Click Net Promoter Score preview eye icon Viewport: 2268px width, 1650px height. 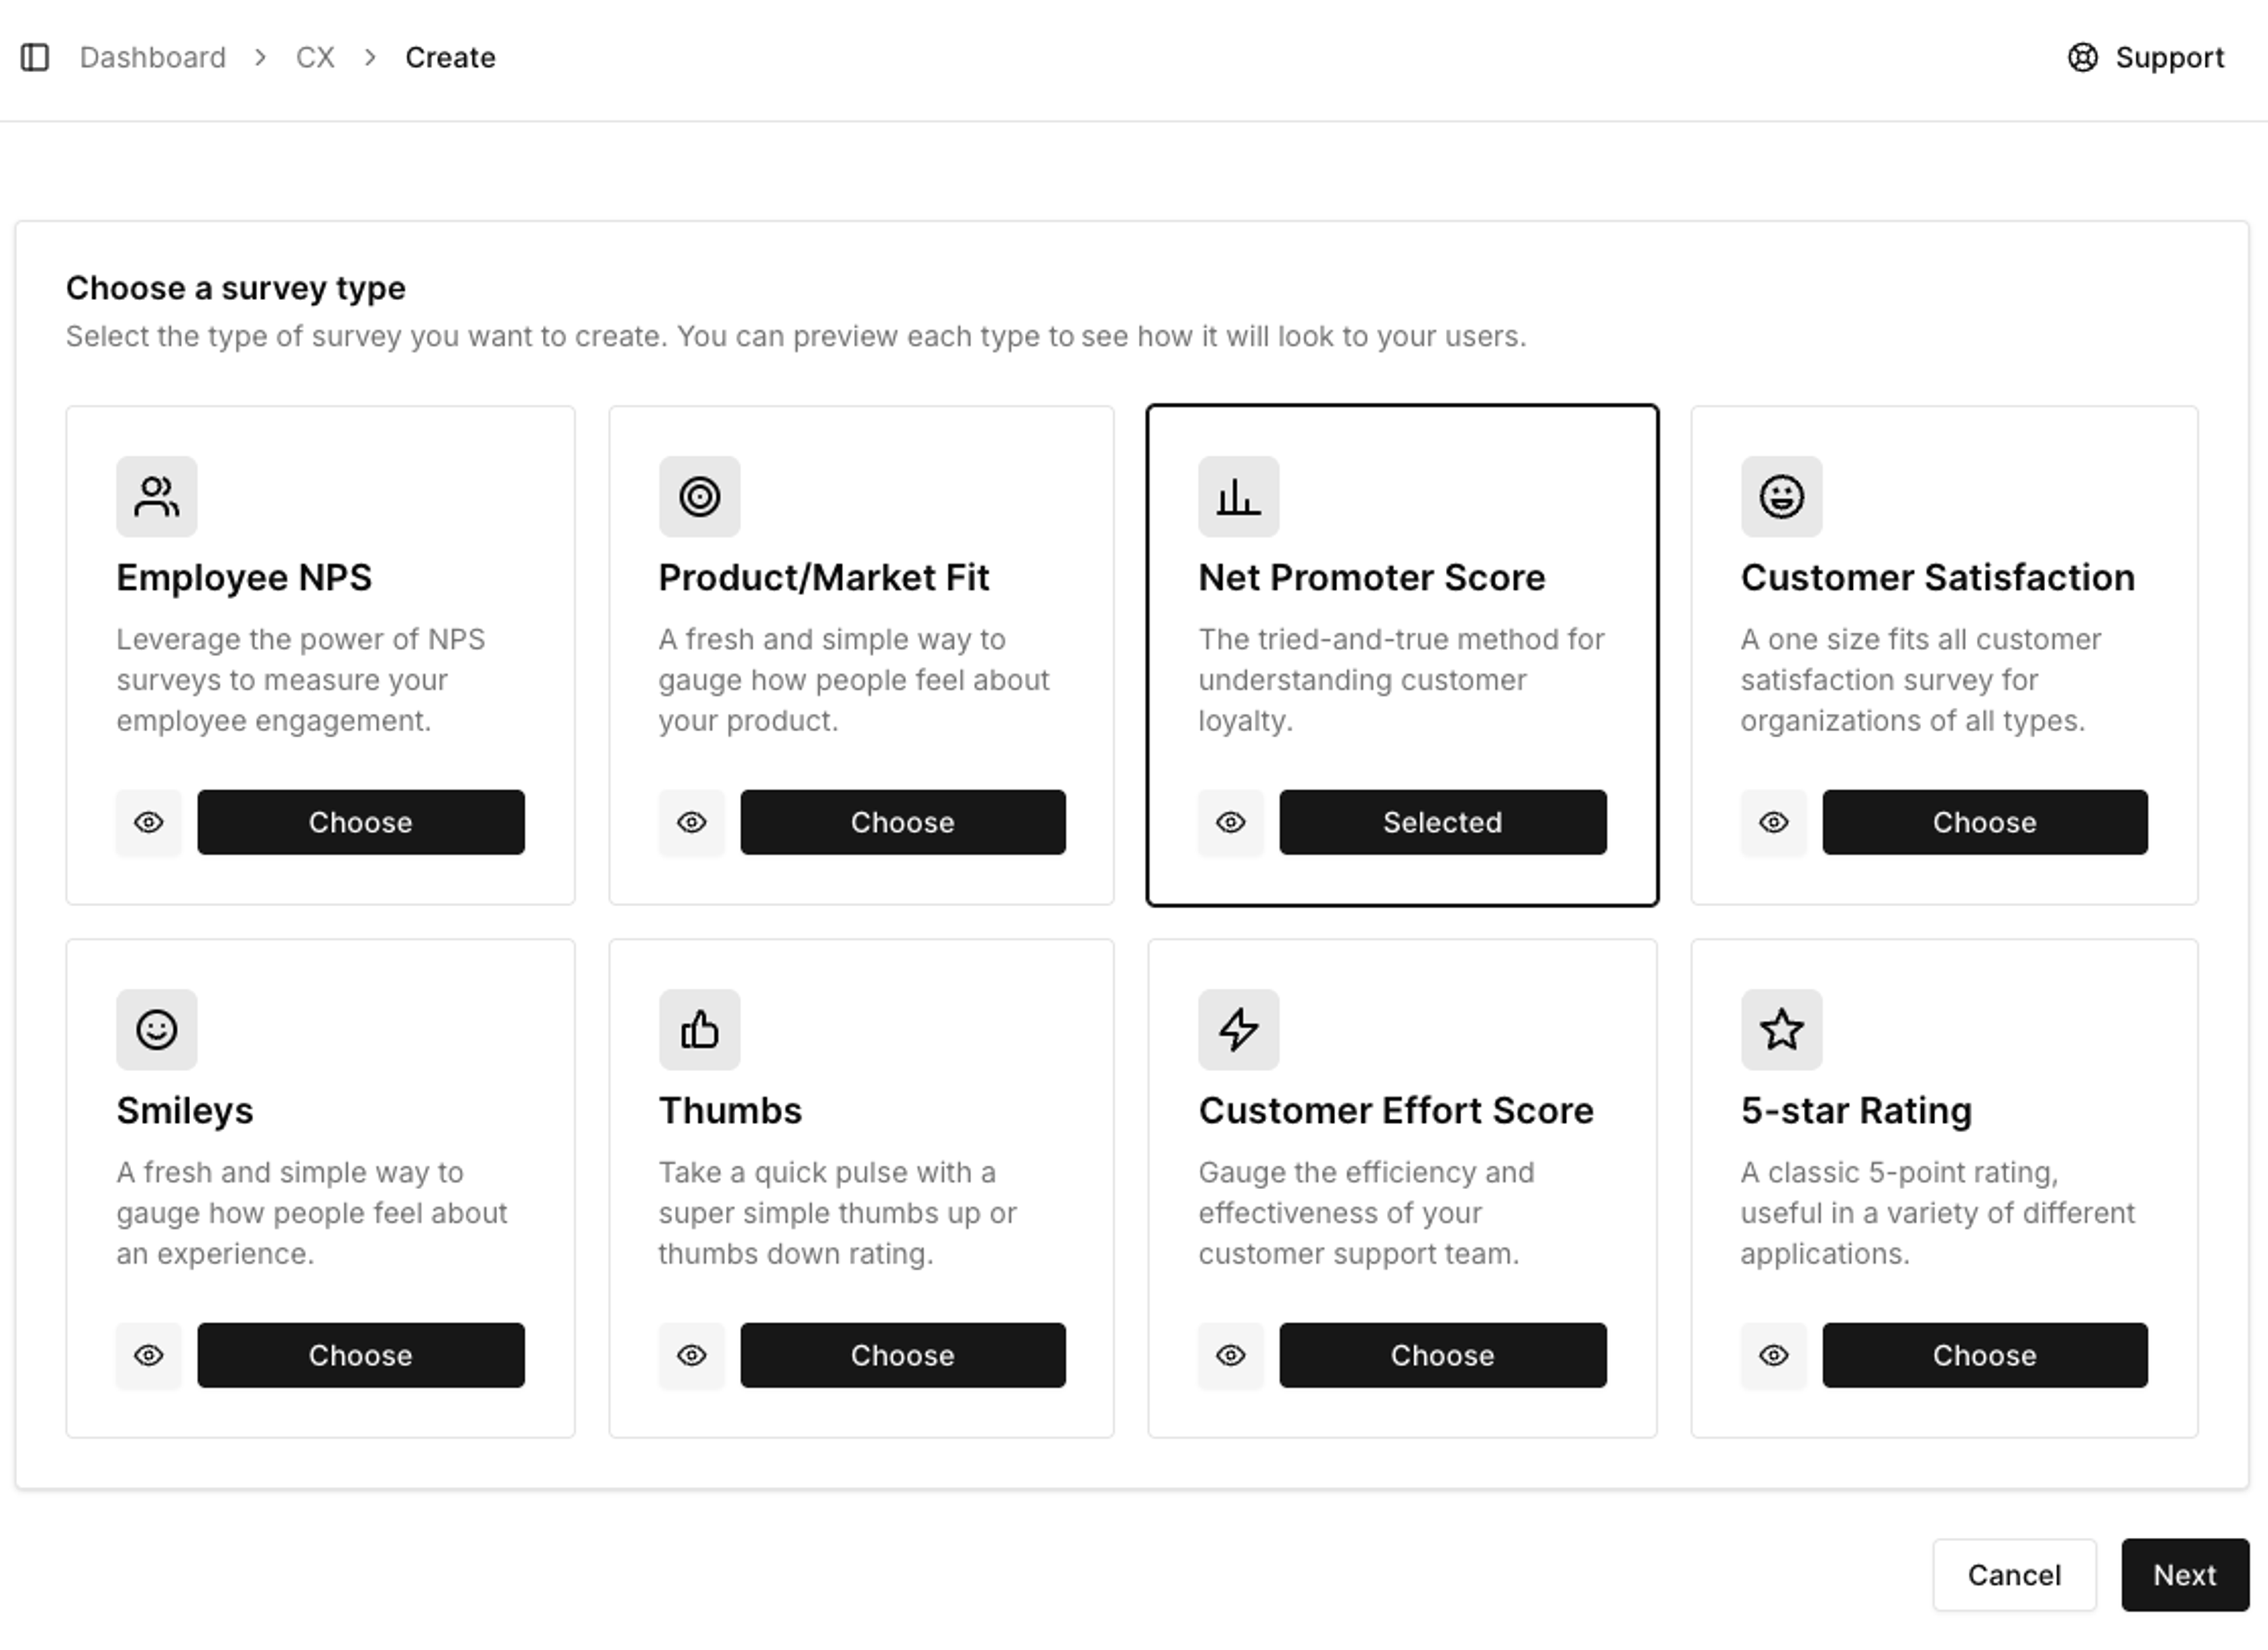click(1230, 822)
